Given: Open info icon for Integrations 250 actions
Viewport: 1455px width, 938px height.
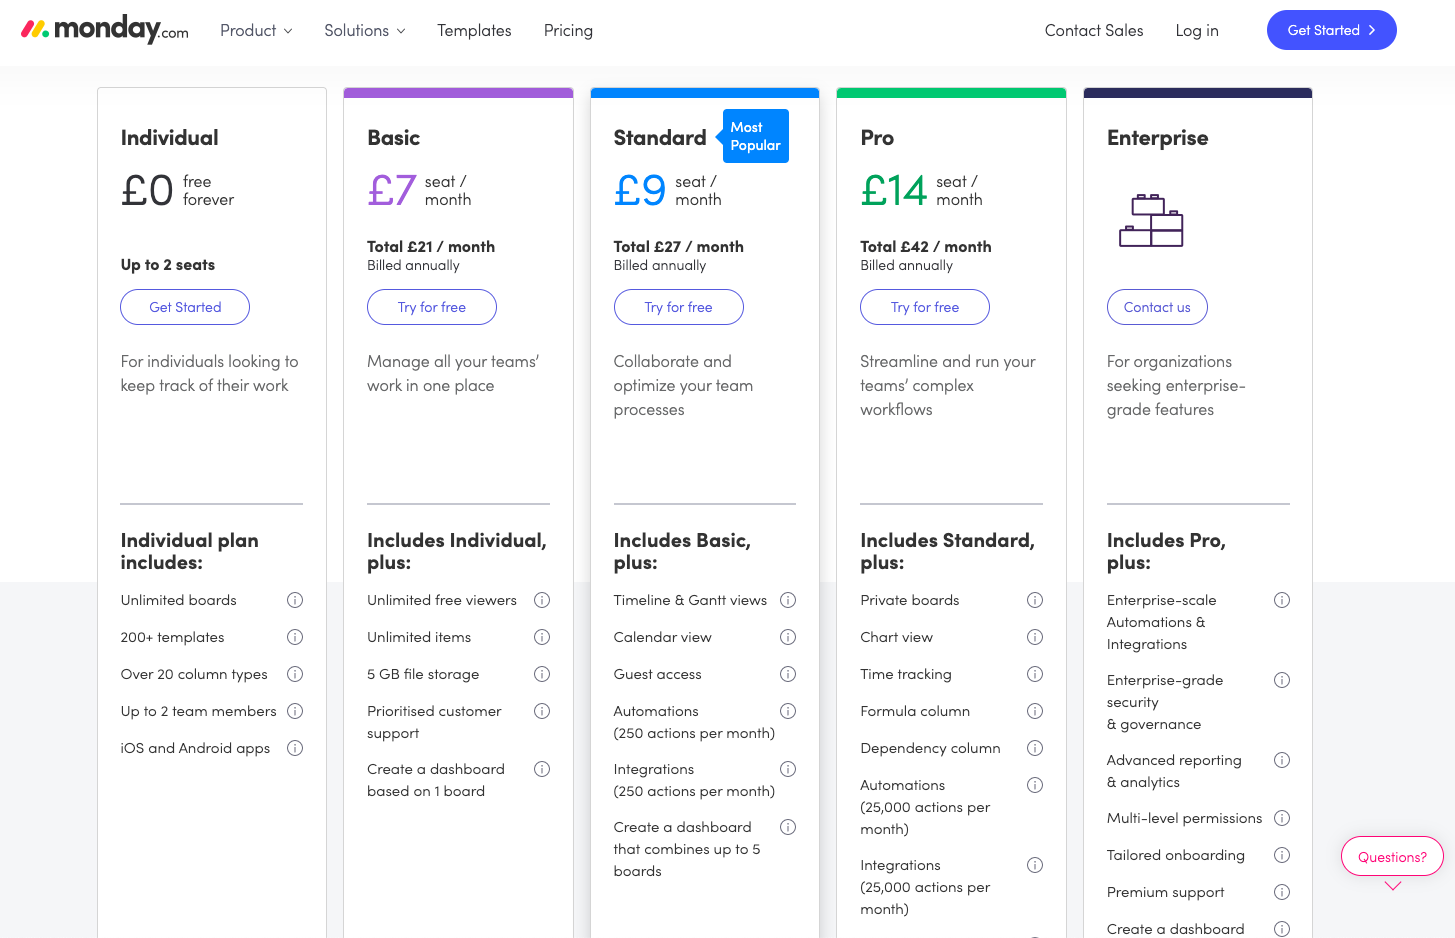Looking at the screenshot, I should [788, 769].
